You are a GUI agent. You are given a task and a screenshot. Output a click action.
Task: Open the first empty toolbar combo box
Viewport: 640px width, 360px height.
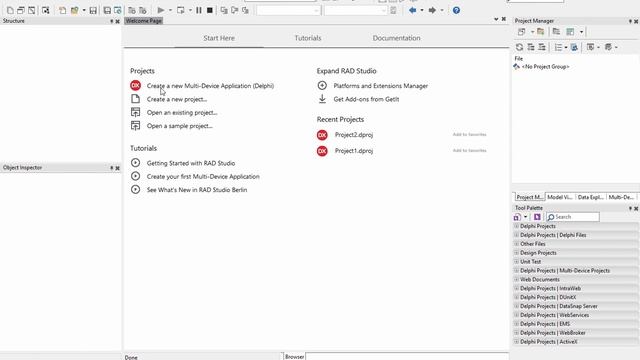point(288,10)
